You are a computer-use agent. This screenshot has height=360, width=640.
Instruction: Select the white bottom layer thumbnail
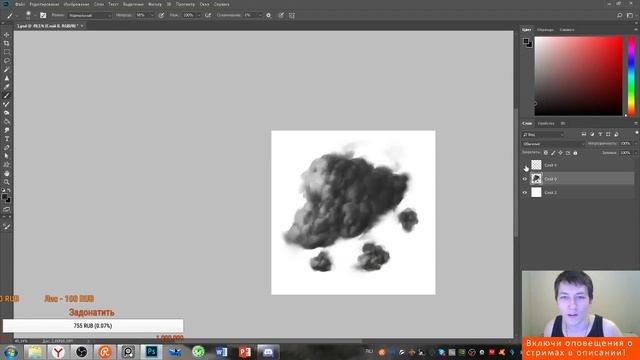click(x=536, y=192)
